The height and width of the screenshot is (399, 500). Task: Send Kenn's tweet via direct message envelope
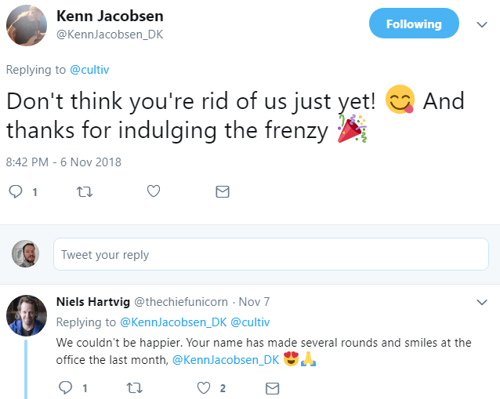tap(222, 192)
